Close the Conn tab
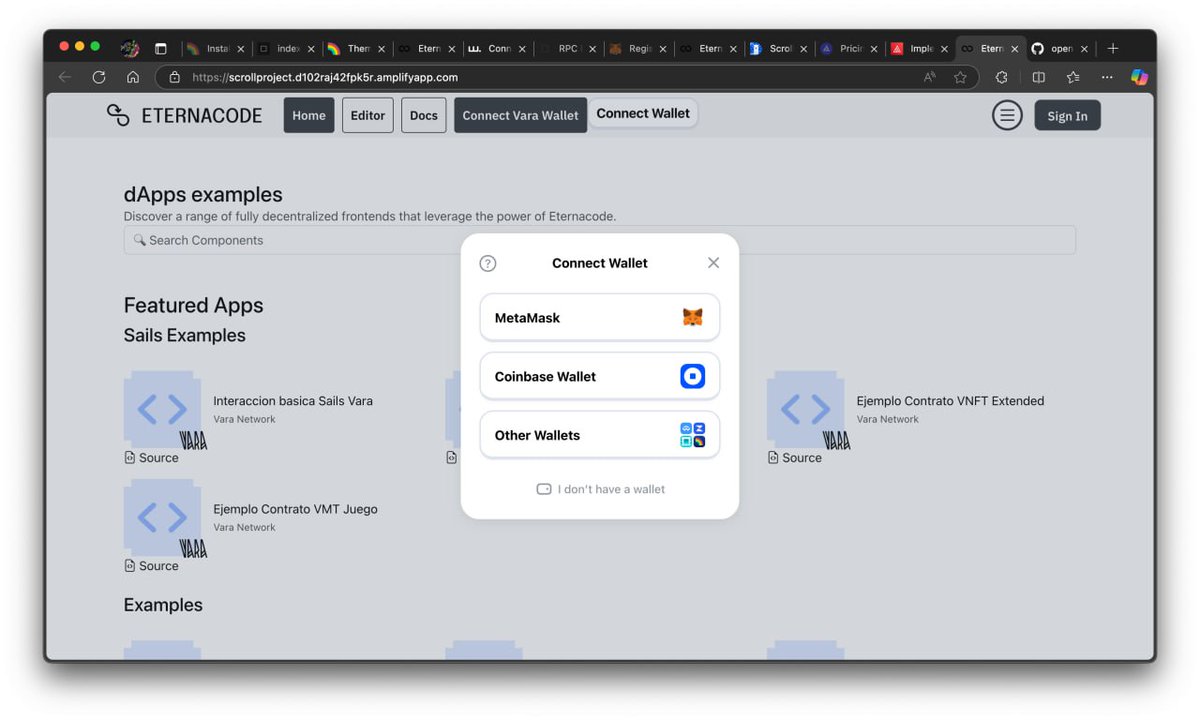 click(x=522, y=48)
